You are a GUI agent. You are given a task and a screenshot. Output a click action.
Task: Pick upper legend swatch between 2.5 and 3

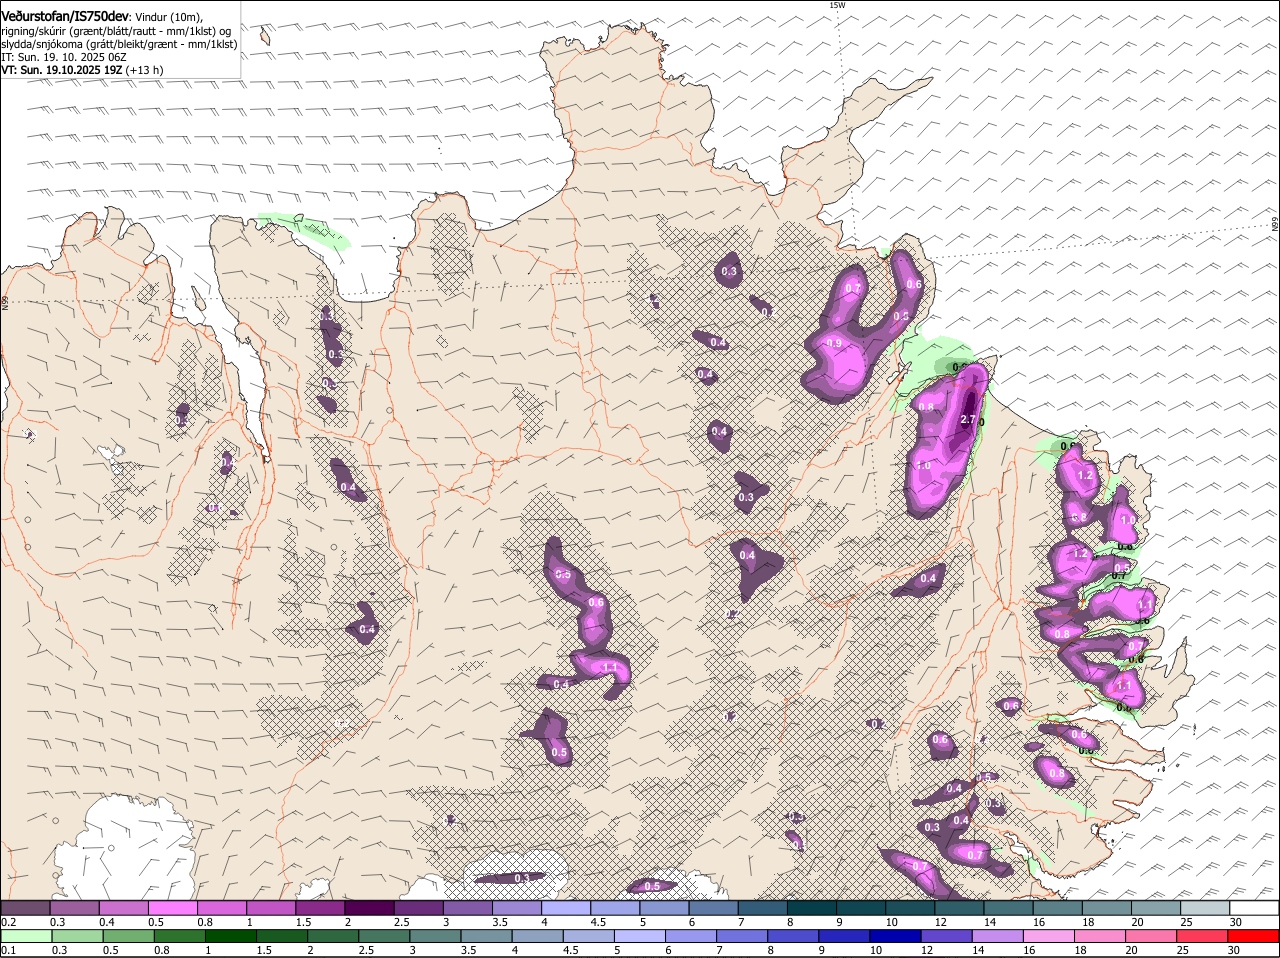tap(417, 908)
